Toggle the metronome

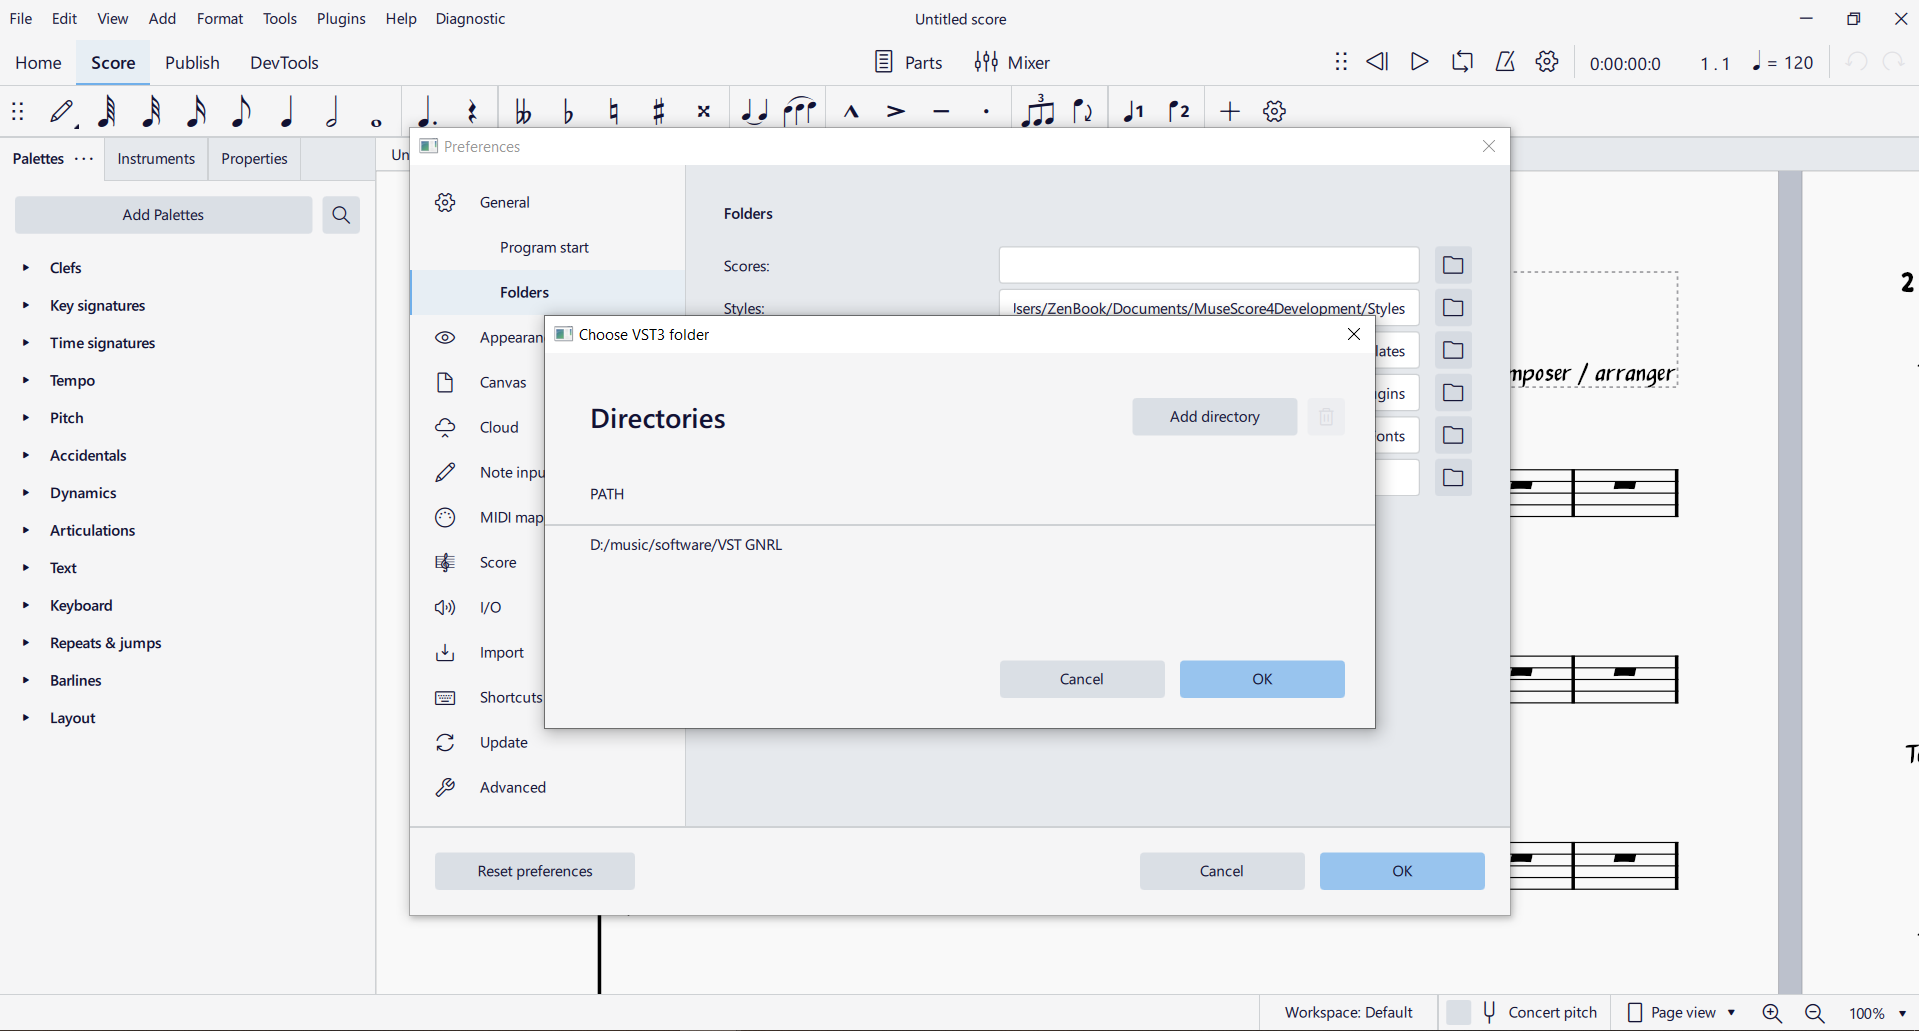[1505, 63]
